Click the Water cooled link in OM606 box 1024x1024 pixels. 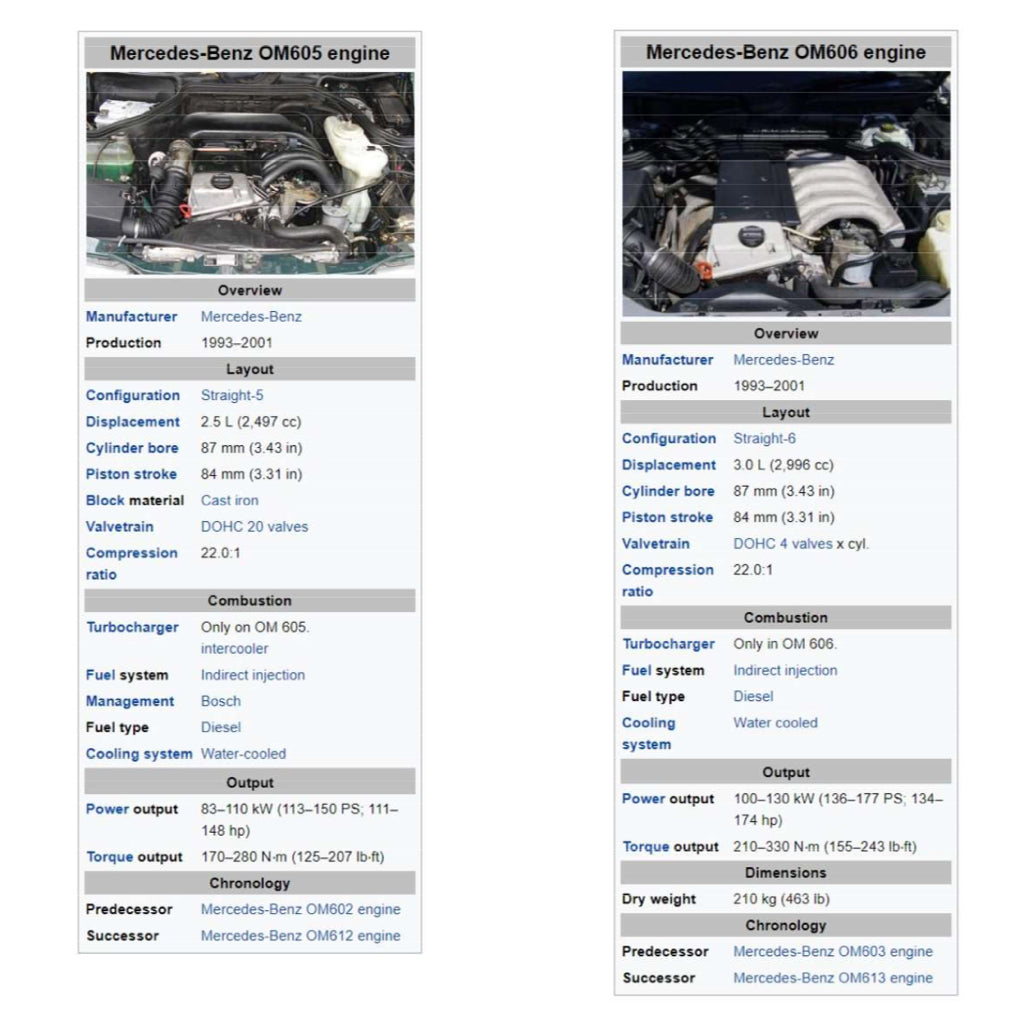[x=775, y=722]
